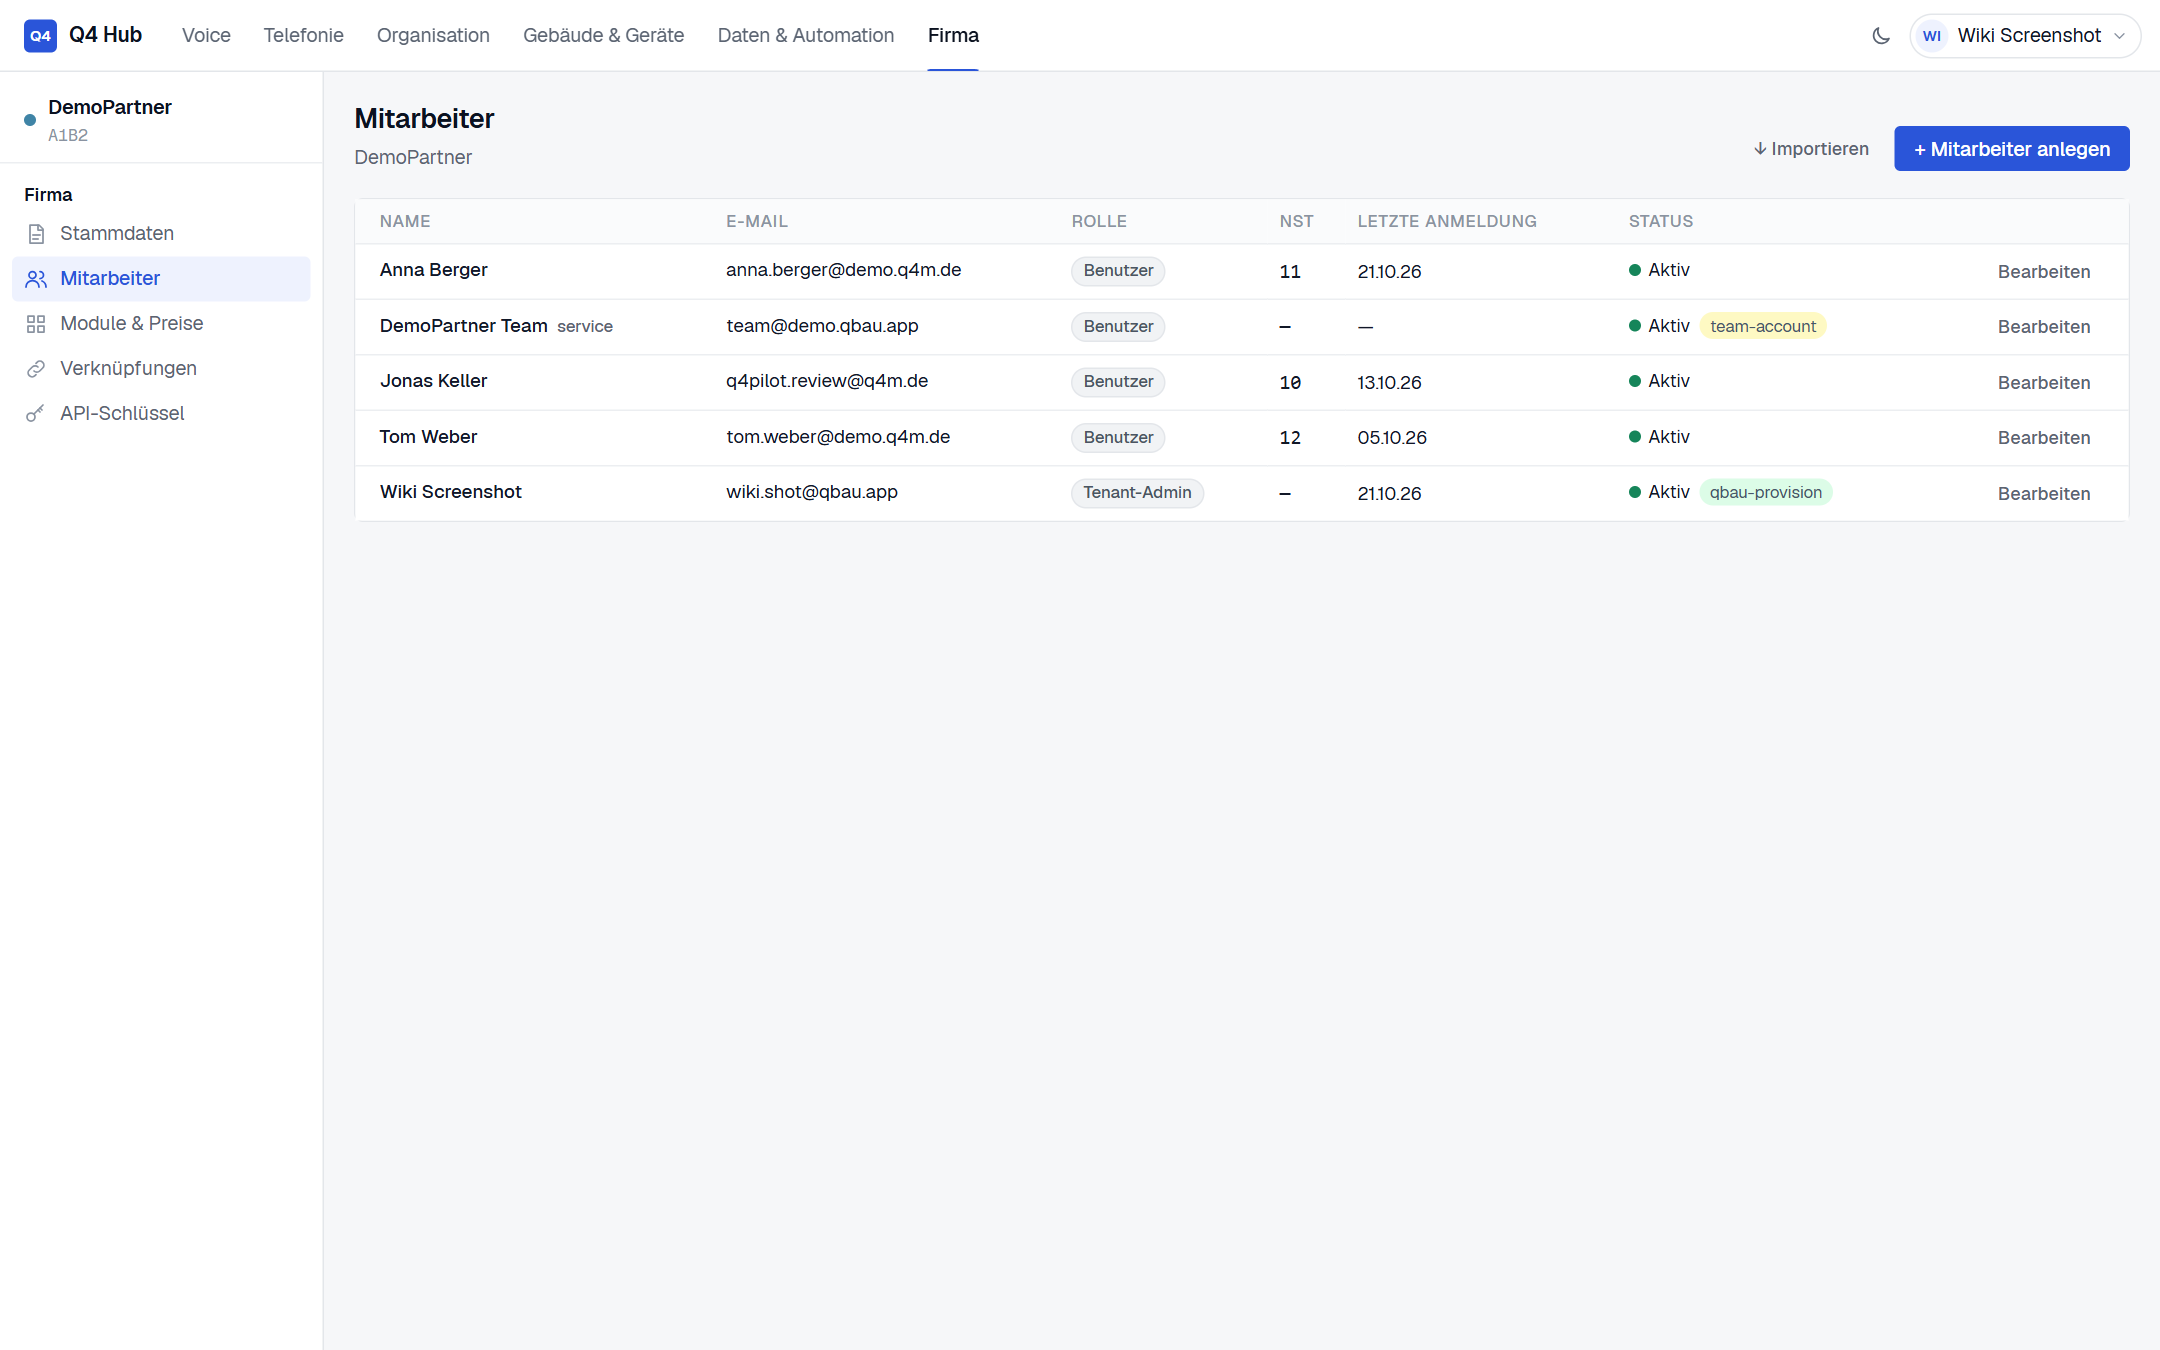Viewport: 2160px width, 1350px height.
Task: Click the NAME column header
Action: tap(405, 222)
